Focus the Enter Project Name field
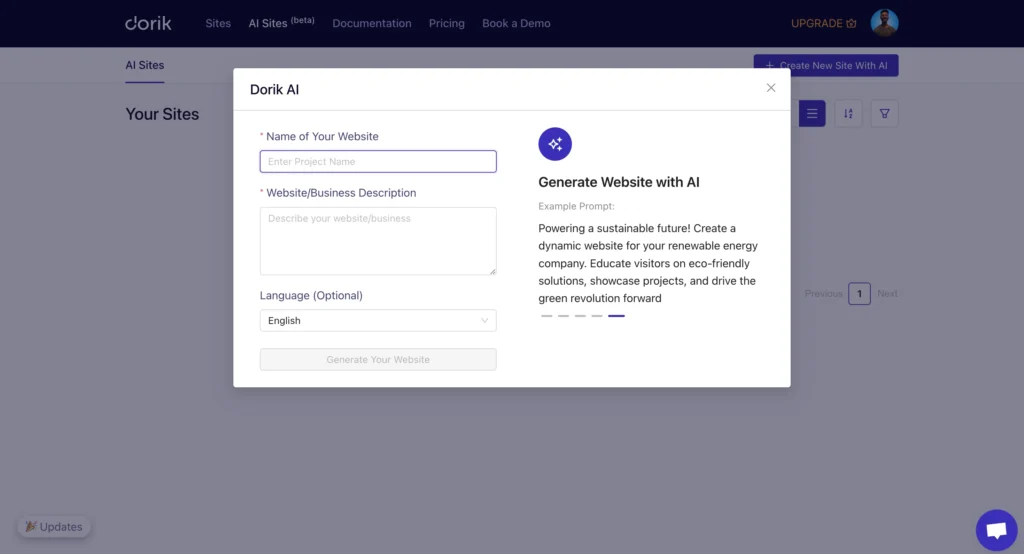Viewport: 1024px width, 554px height. 378,161
